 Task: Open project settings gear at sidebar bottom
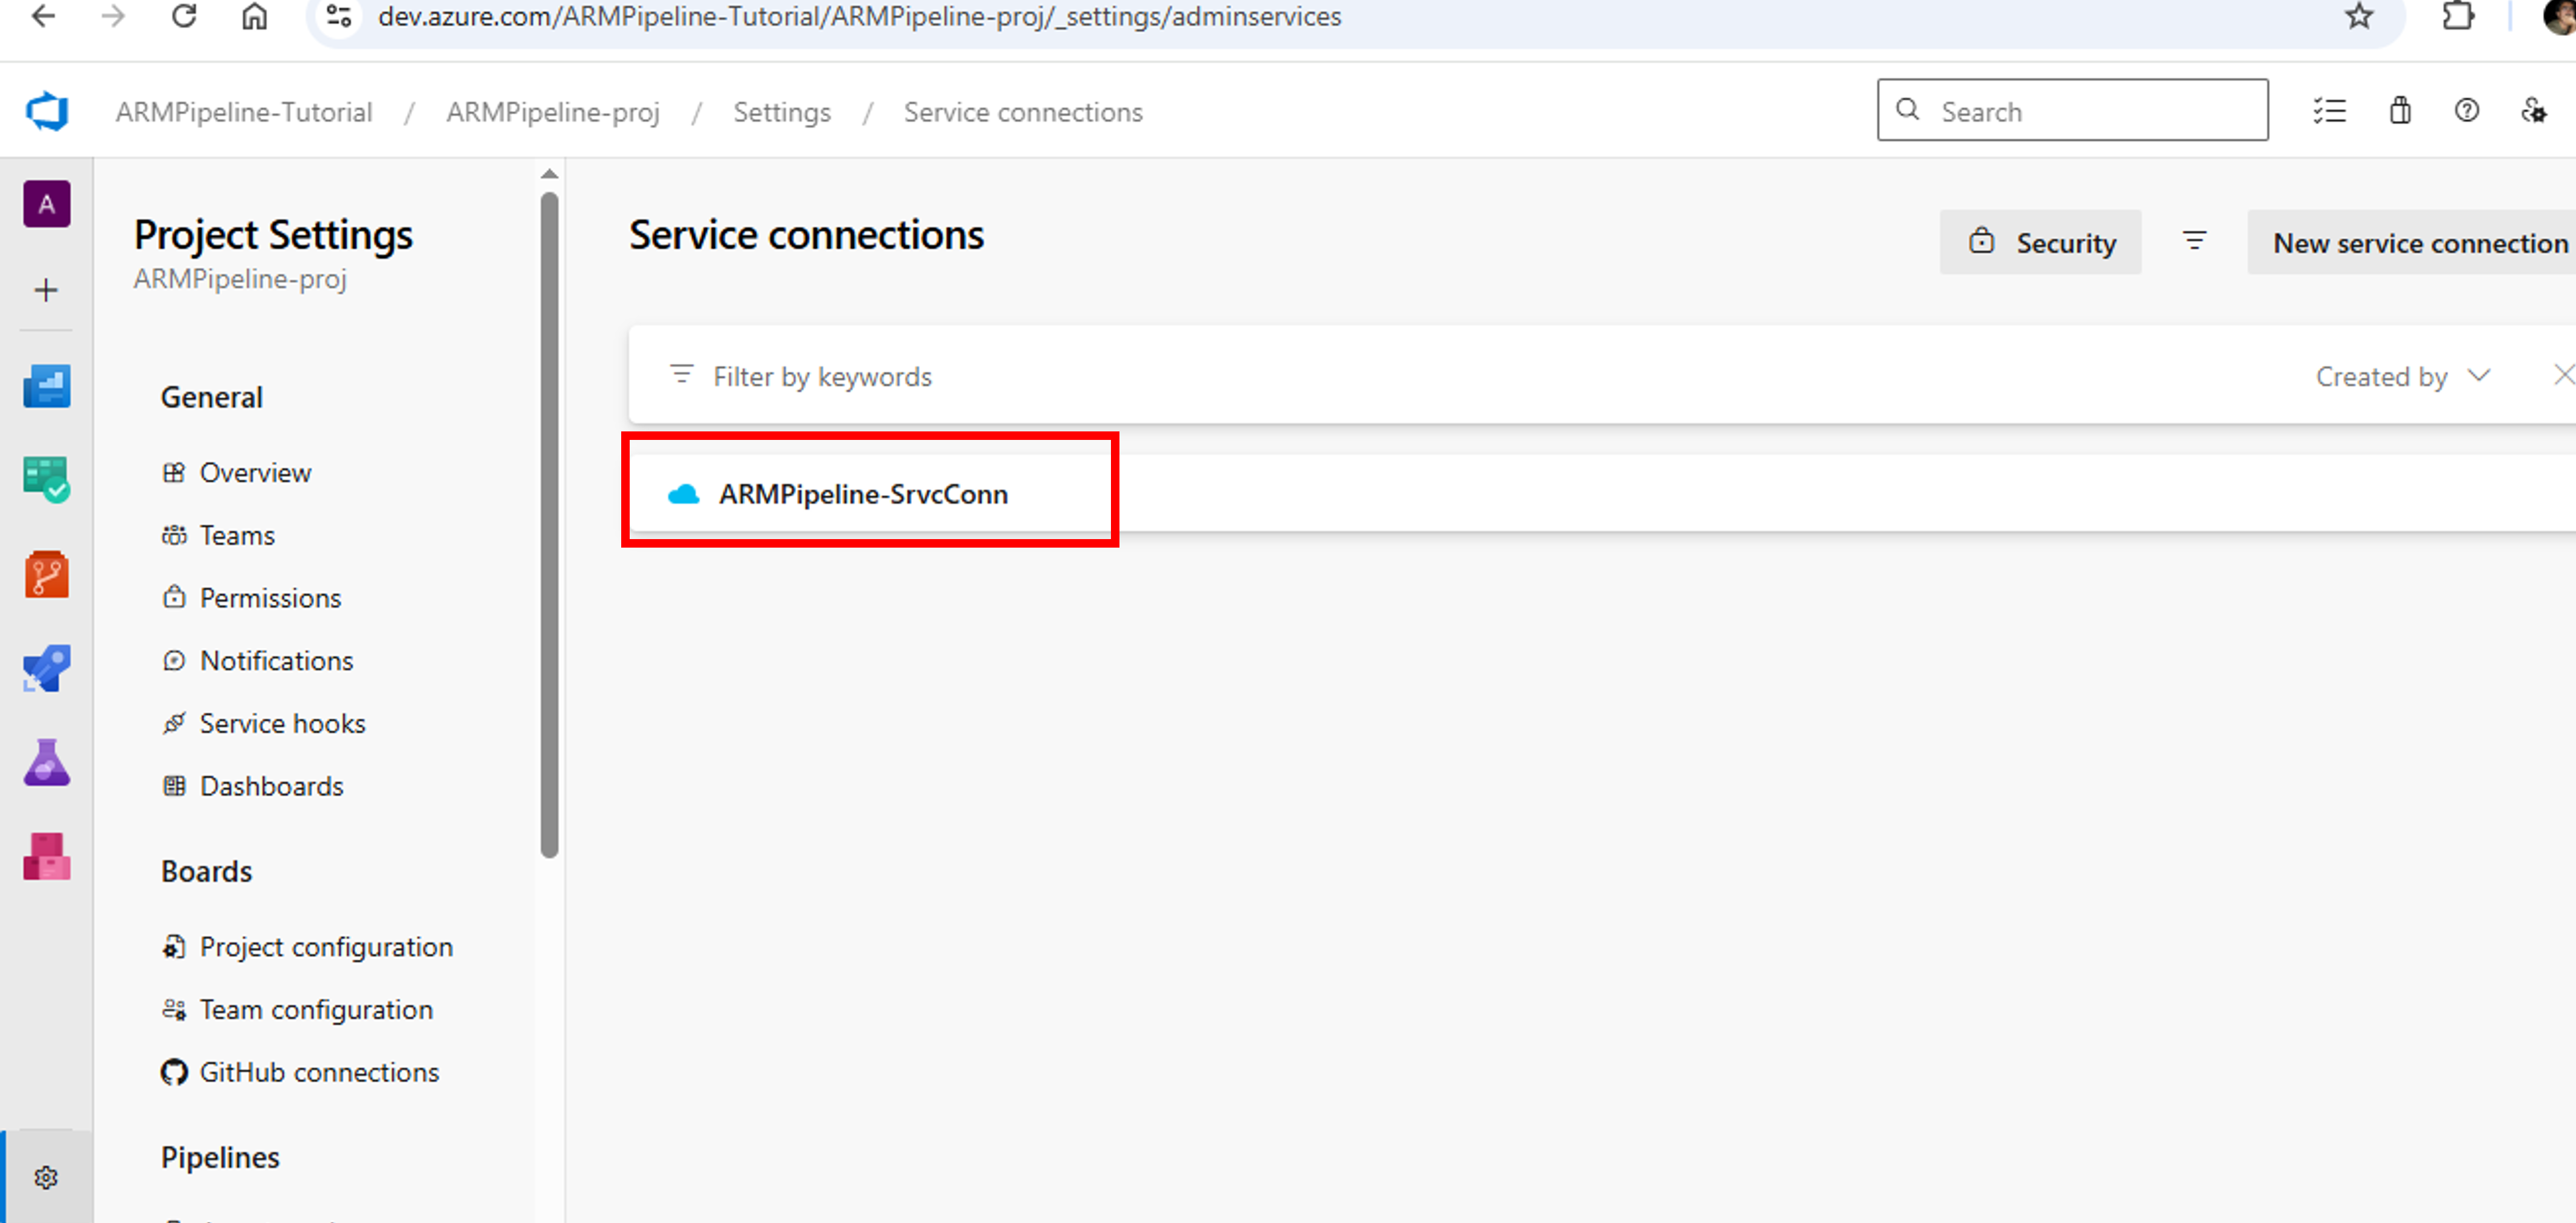click(x=46, y=1177)
